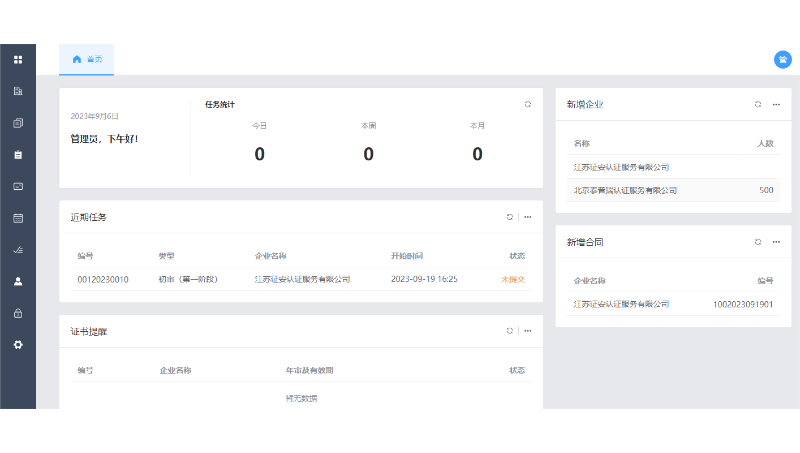Switch to the 首页 home tab
Image resolution: width=800 pixels, height=453 pixels.
pyautogui.click(x=87, y=60)
